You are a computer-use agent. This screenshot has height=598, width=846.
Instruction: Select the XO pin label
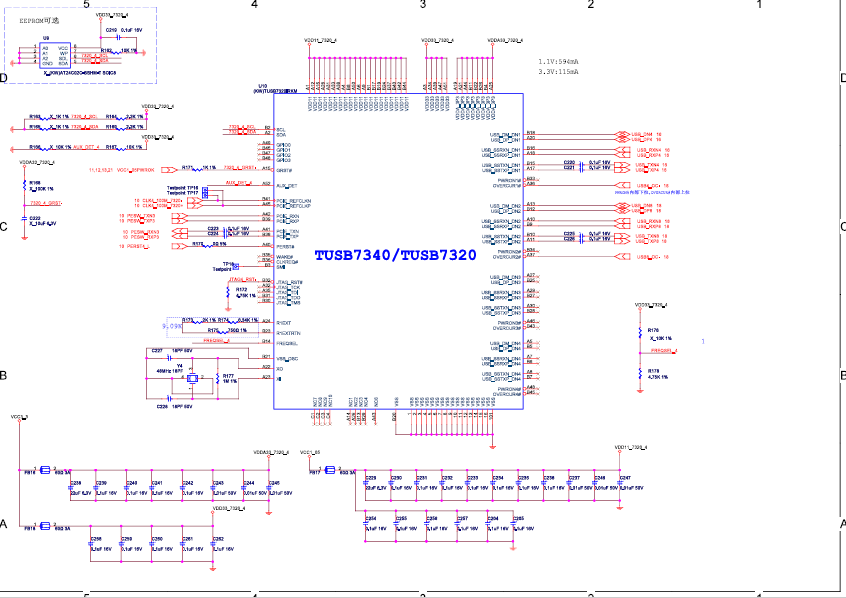[279, 369]
